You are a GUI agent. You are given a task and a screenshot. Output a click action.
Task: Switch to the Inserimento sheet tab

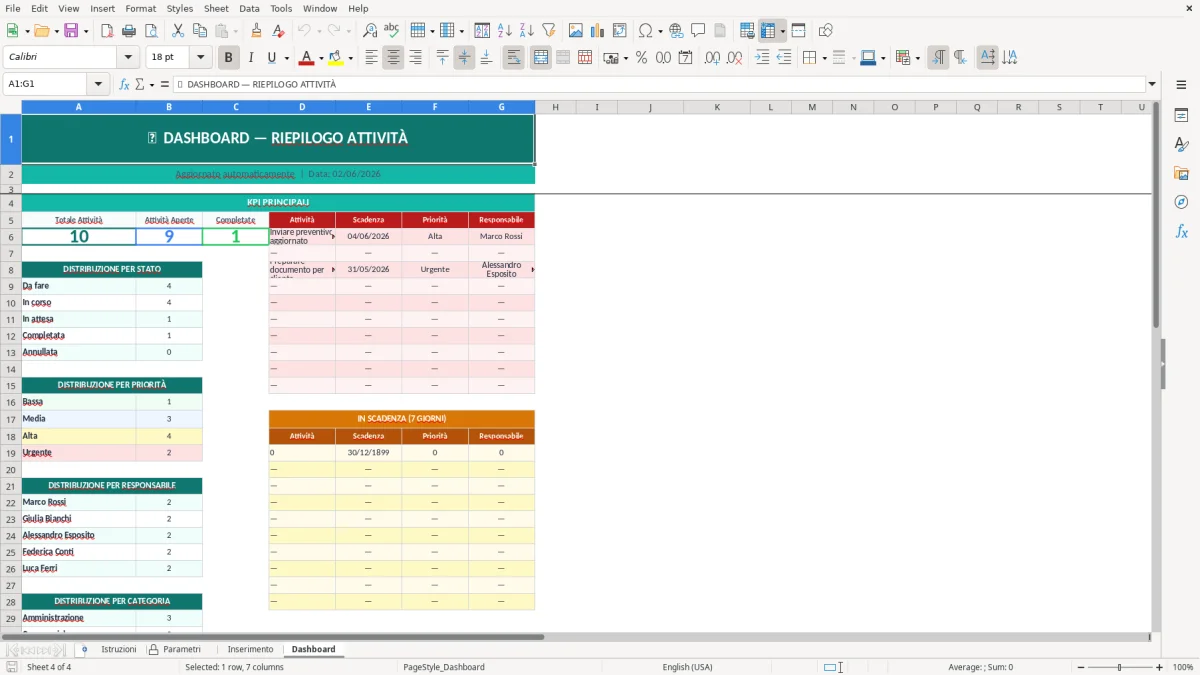pyautogui.click(x=250, y=649)
